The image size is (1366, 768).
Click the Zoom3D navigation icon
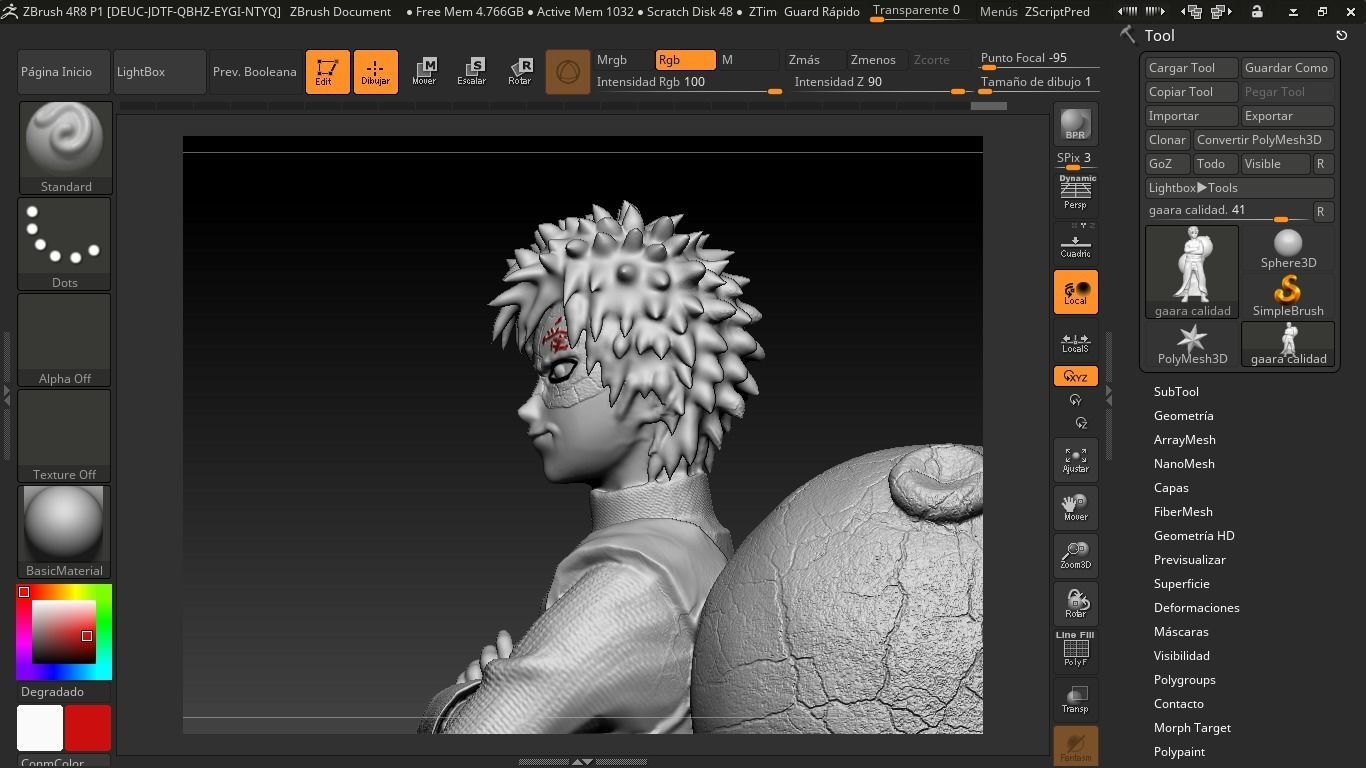tap(1075, 556)
